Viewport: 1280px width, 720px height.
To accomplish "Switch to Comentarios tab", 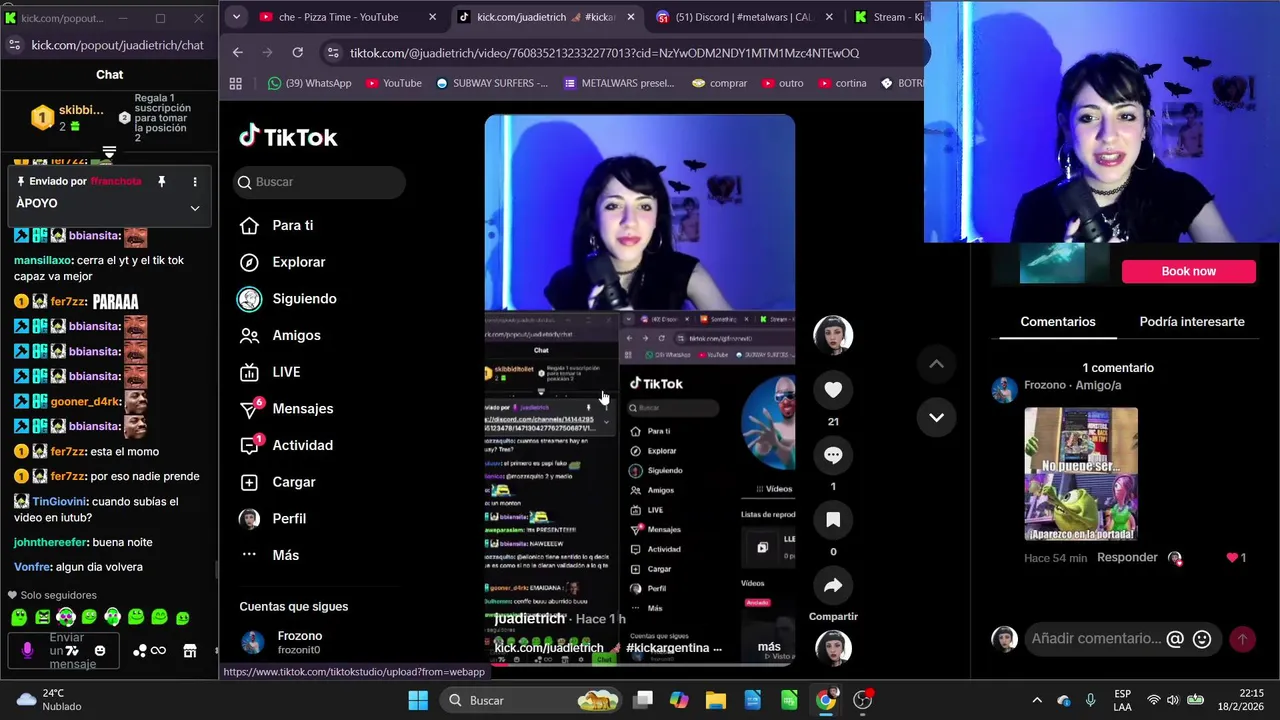I will click(1058, 322).
